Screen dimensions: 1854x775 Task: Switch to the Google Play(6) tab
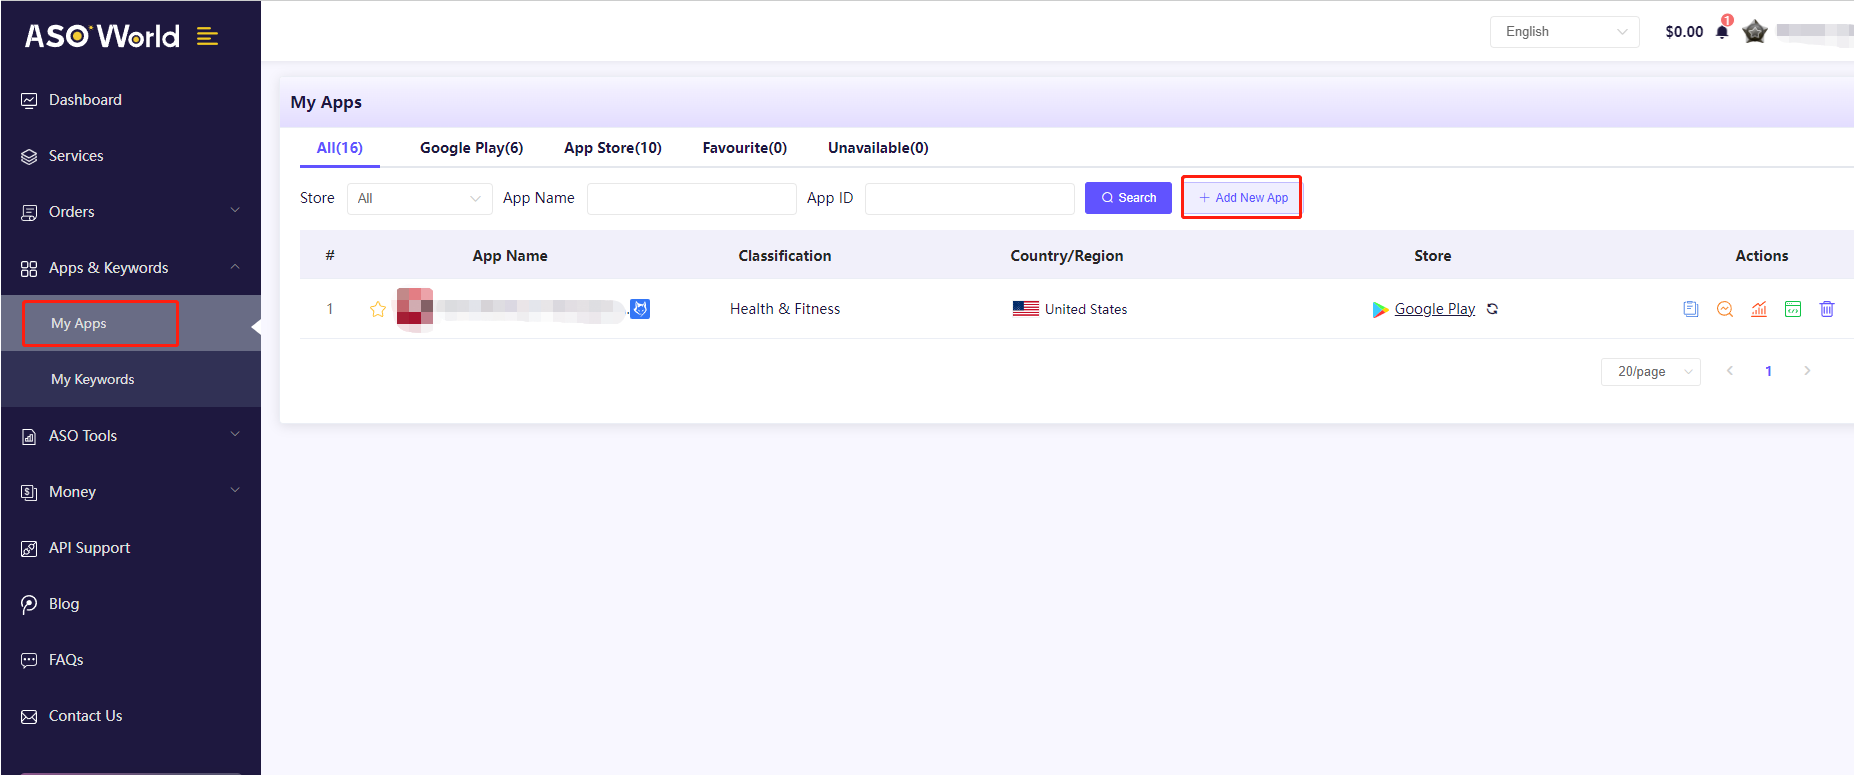tap(472, 148)
